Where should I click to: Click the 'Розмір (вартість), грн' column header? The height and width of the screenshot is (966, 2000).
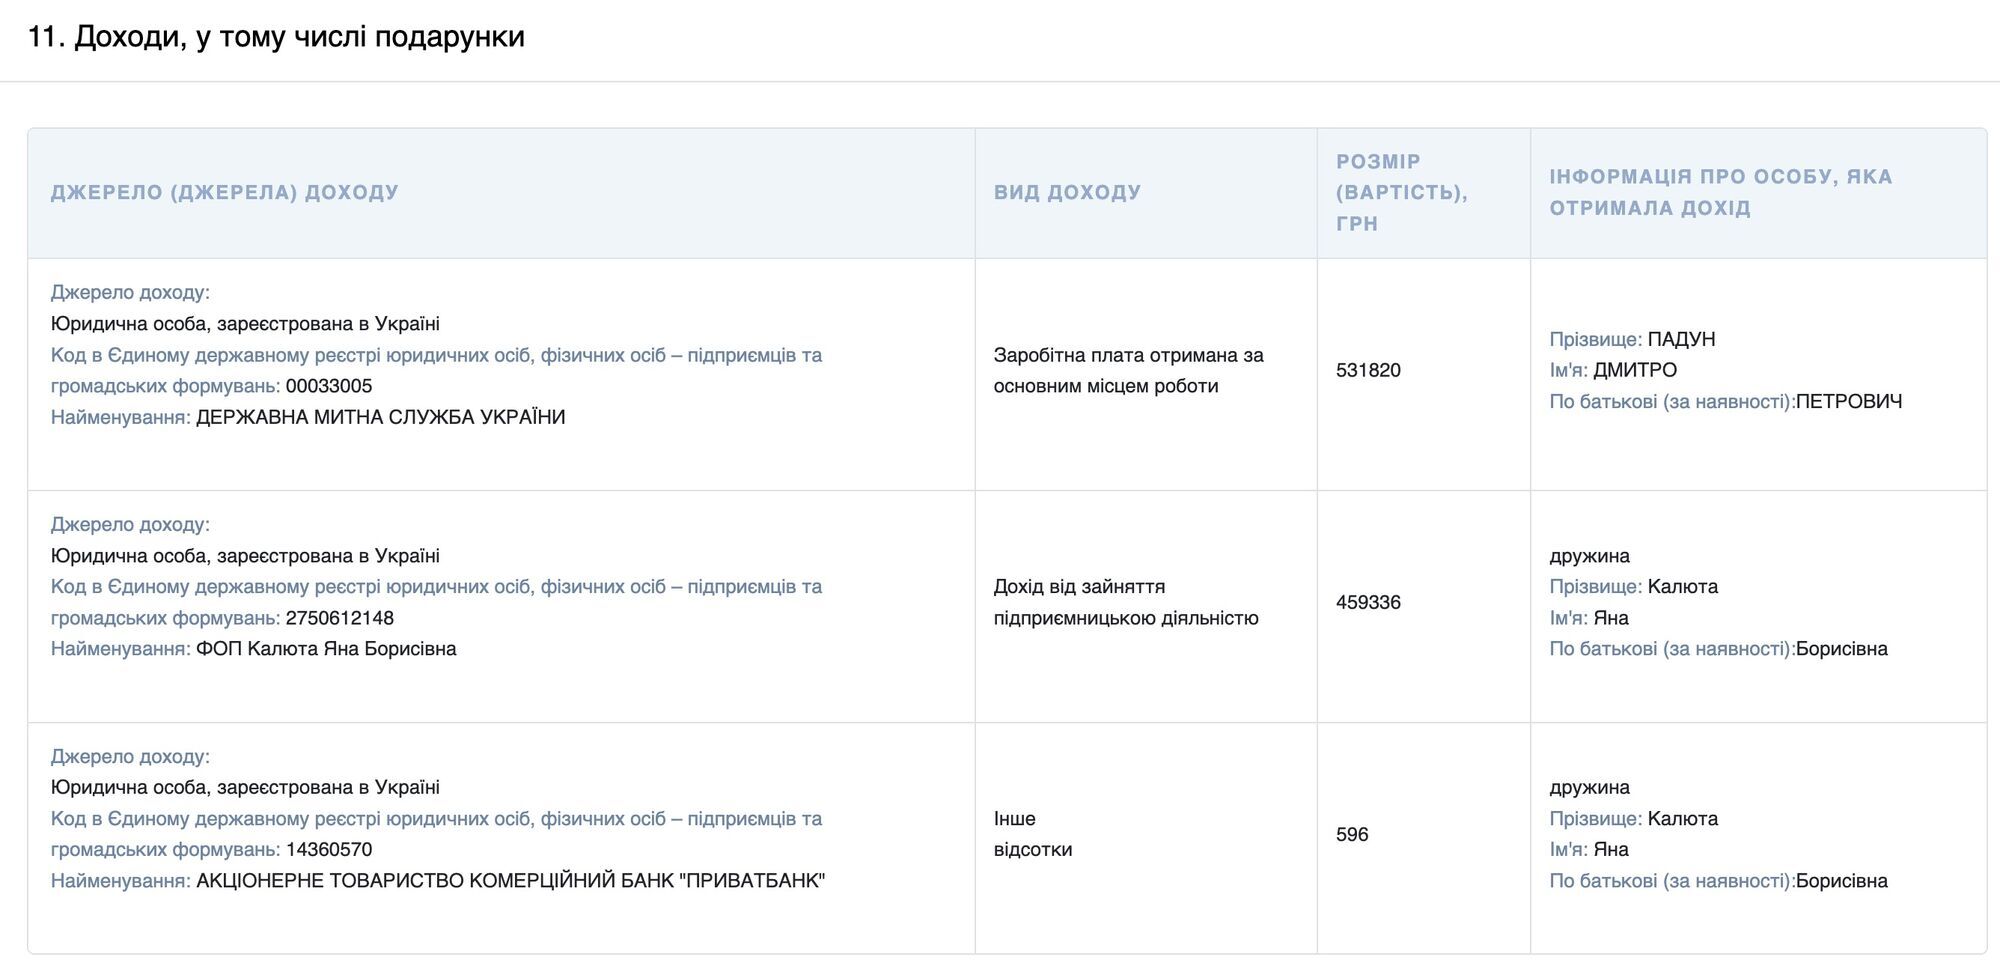(1402, 192)
